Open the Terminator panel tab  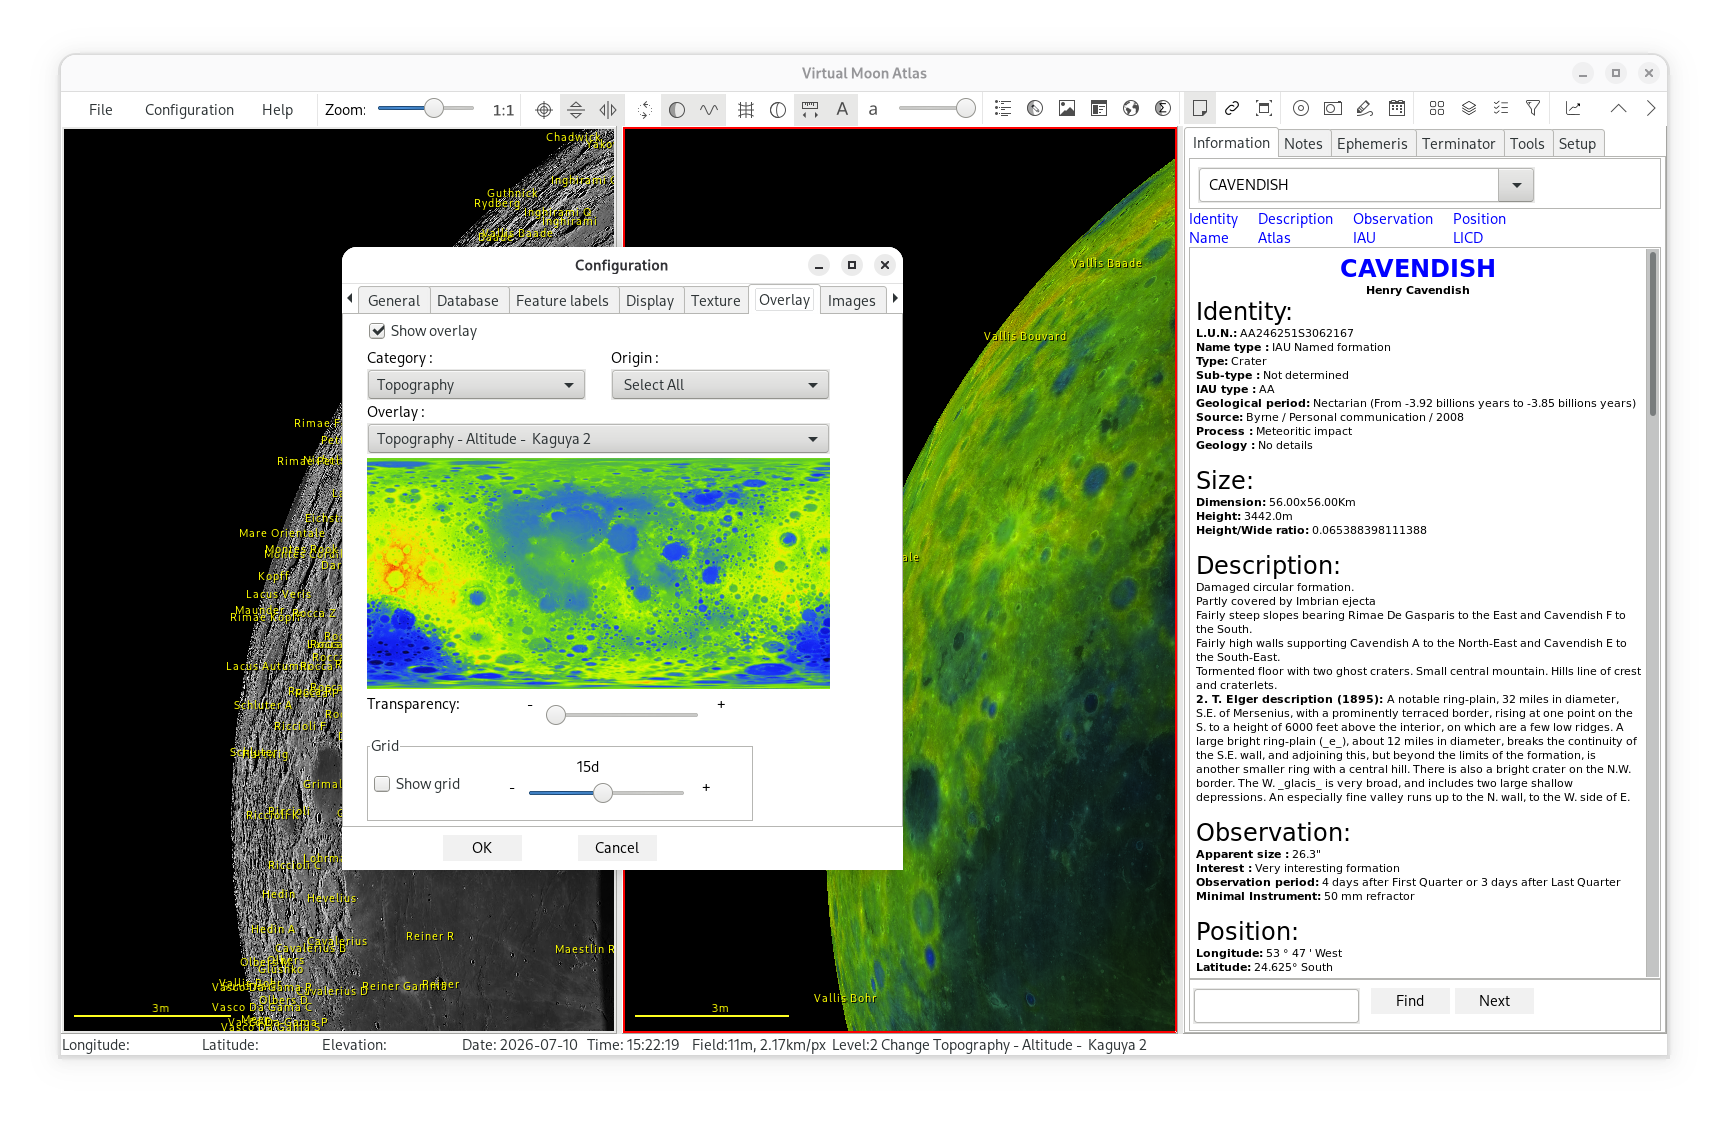(1458, 144)
